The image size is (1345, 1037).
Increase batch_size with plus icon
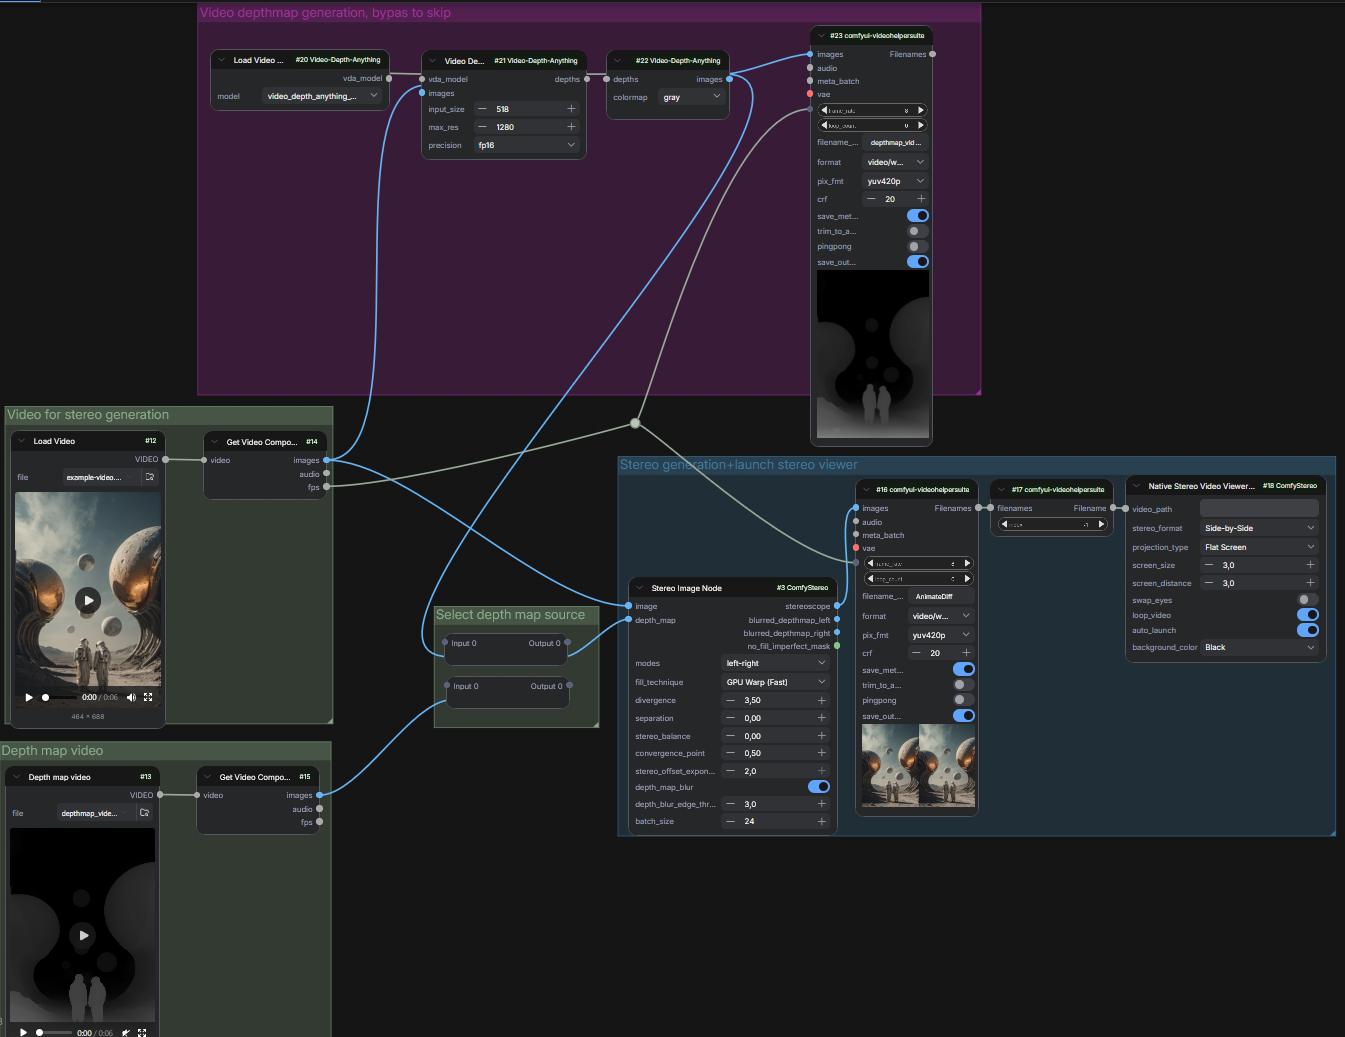[x=822, y=821]
